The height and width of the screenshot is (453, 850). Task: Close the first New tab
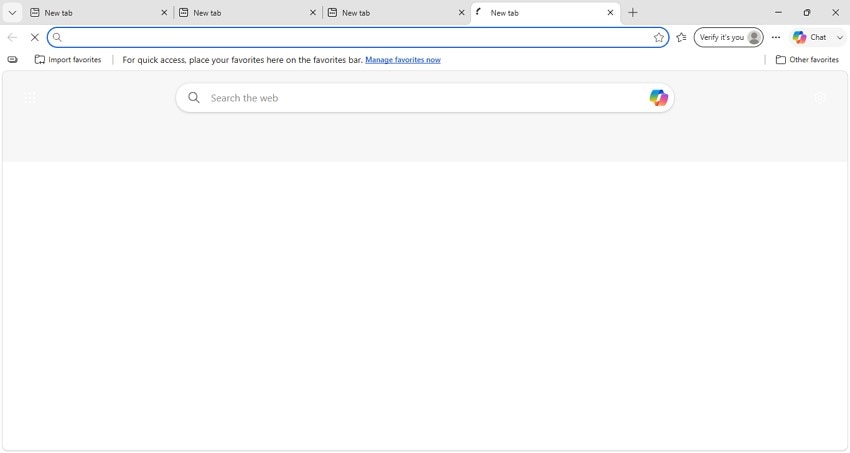point(164,12)
